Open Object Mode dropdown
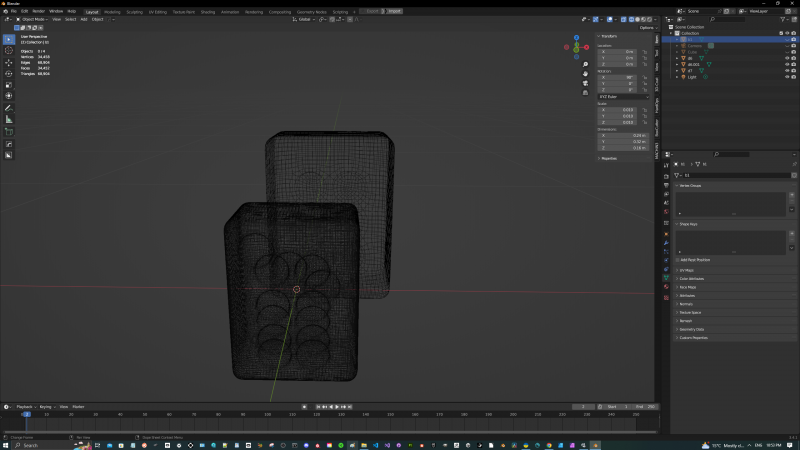Image resolution: width=800 pixels, height=450 pixels. click(32, 19)
